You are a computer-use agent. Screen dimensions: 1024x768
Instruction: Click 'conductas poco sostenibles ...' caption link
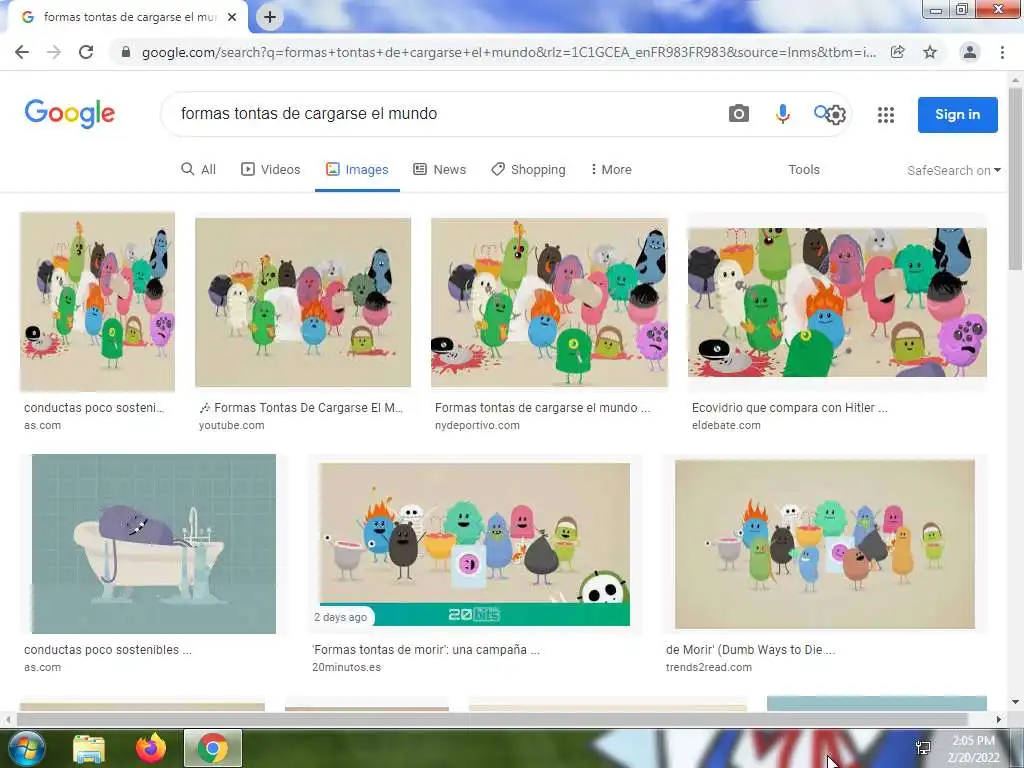tap(108, 650)
